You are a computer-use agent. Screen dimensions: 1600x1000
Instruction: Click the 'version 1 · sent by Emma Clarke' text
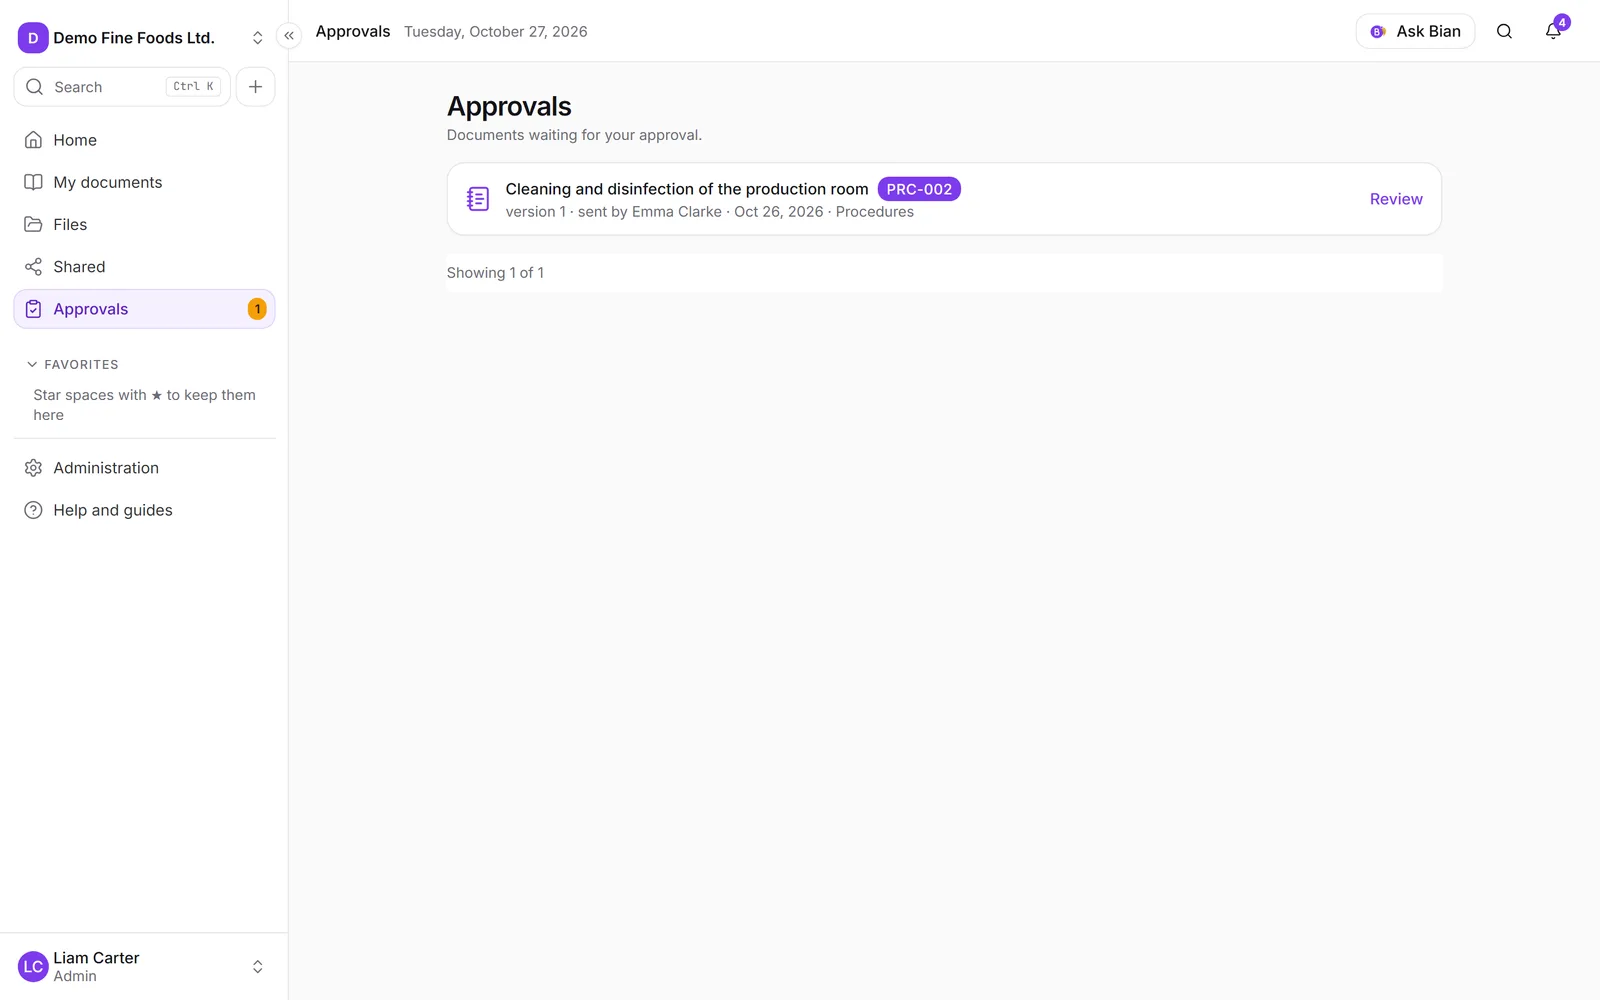[x=613, y=212]
